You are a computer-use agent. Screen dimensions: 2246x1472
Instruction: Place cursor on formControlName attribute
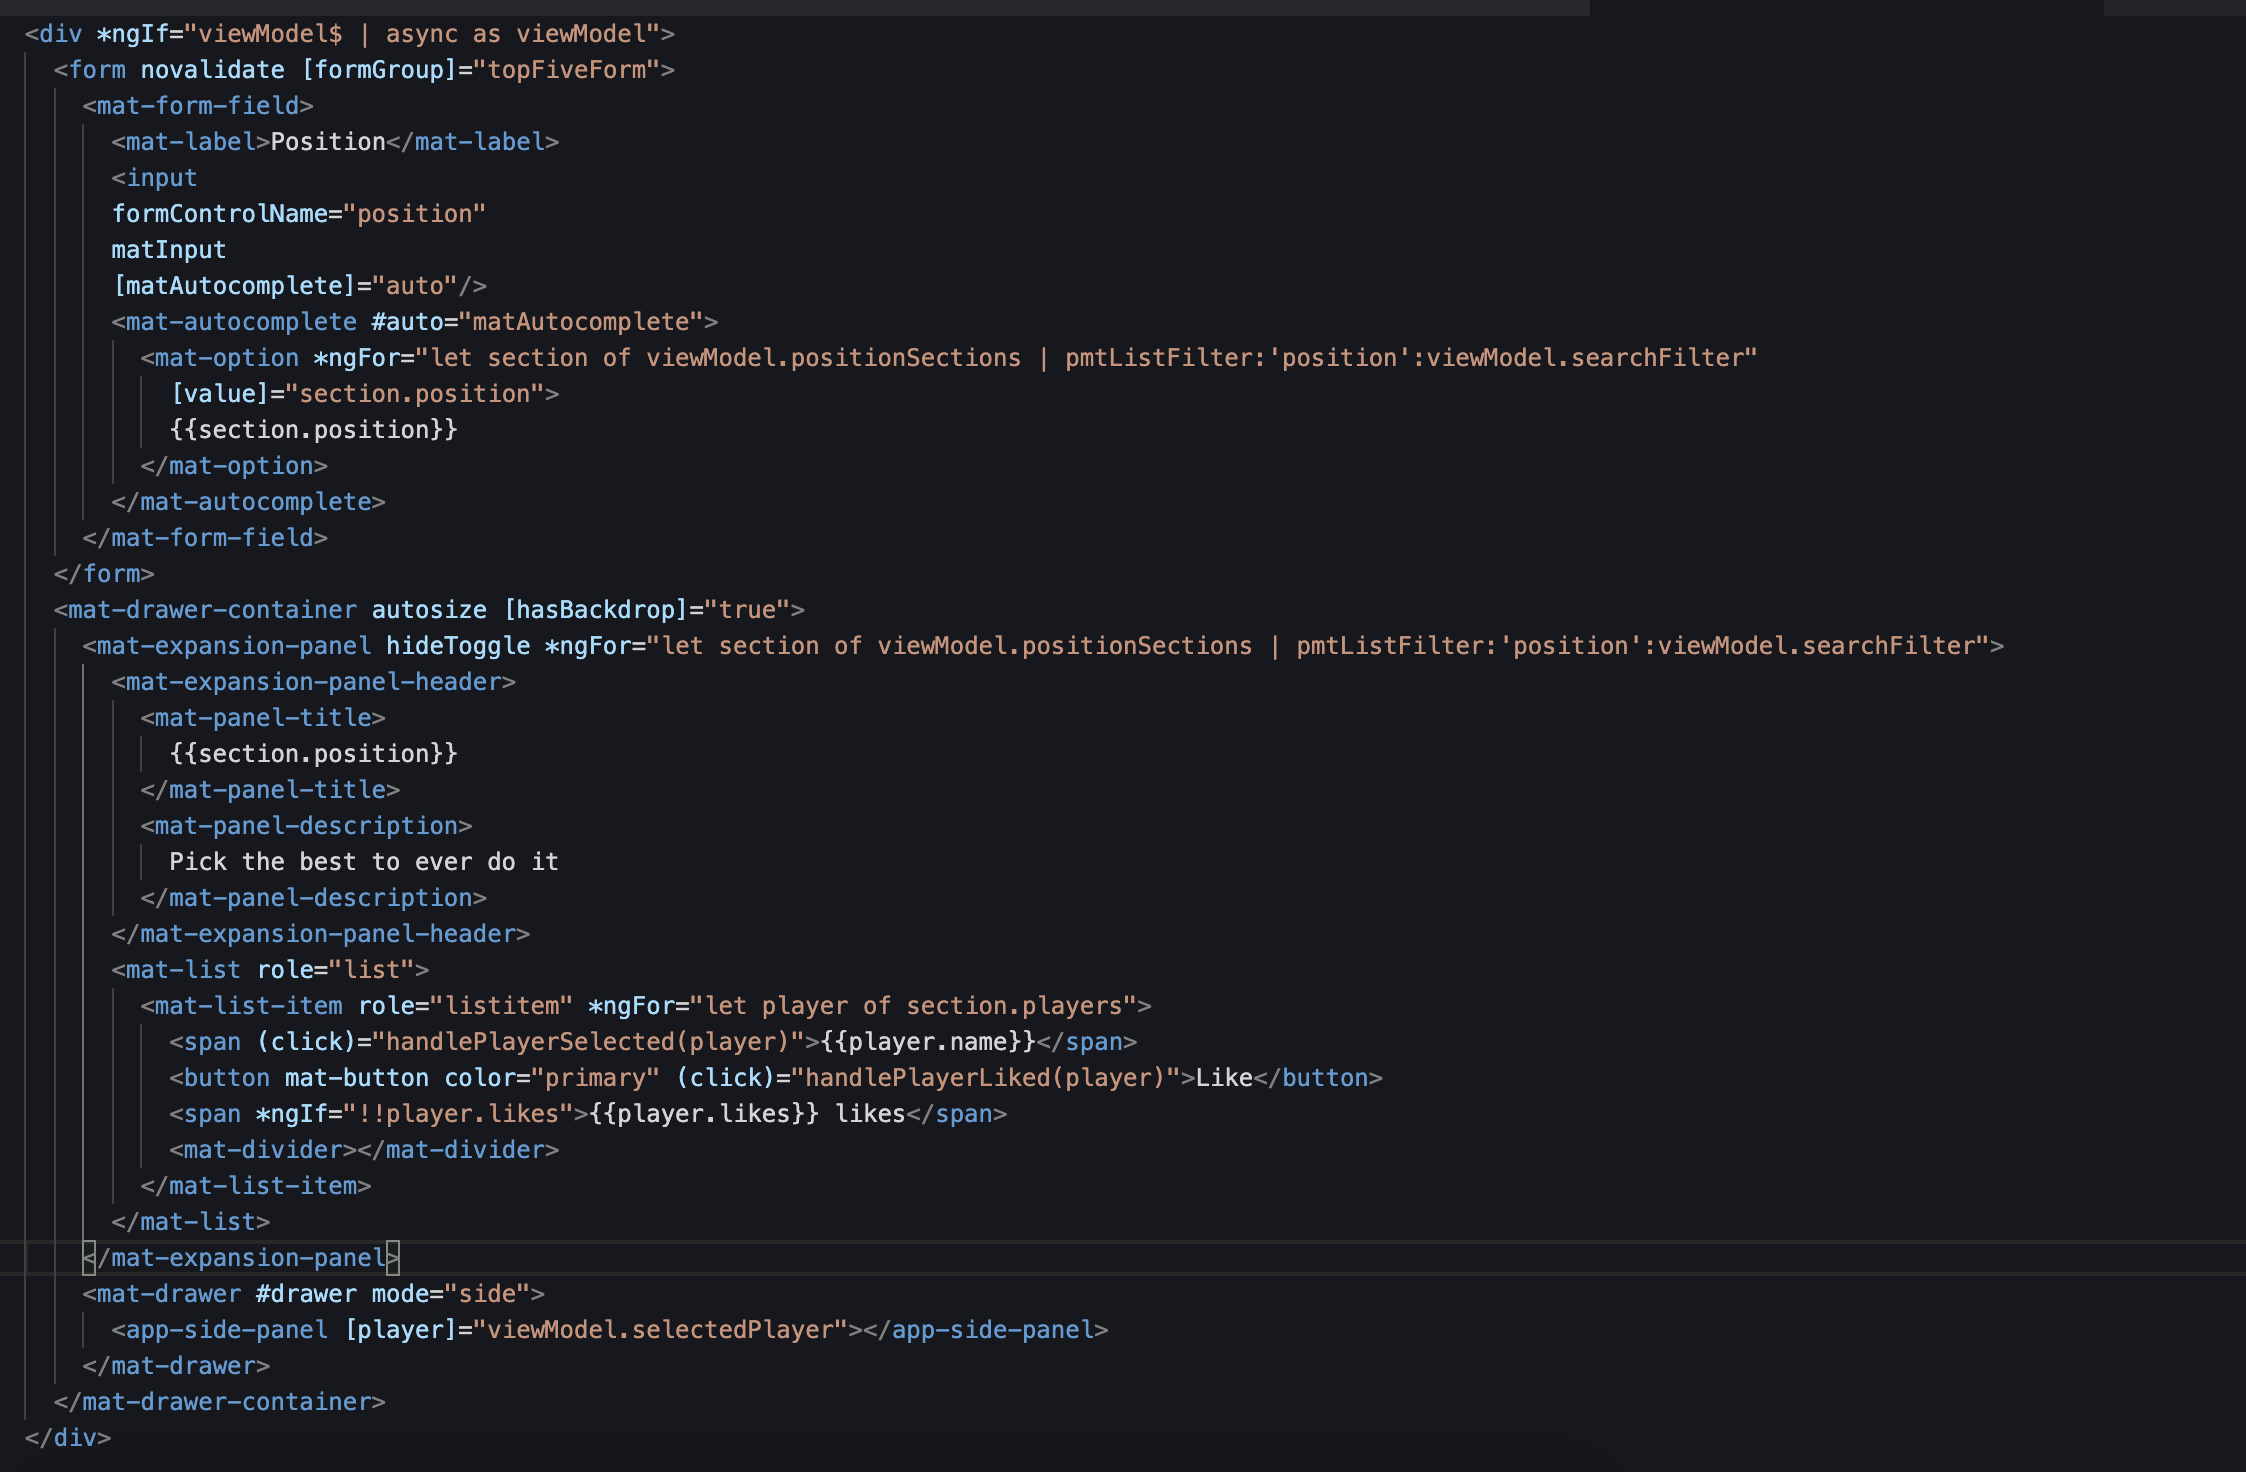coord(220,214)
